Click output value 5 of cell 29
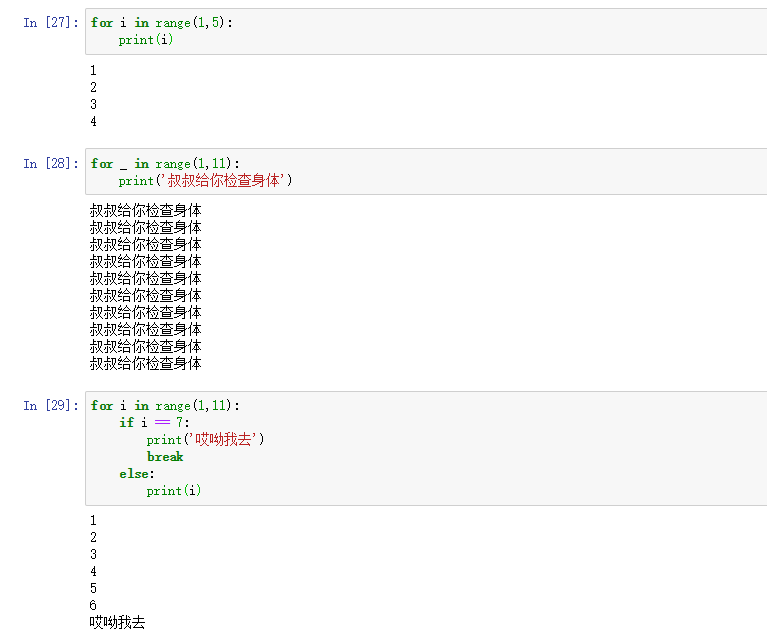 (93, 588)
